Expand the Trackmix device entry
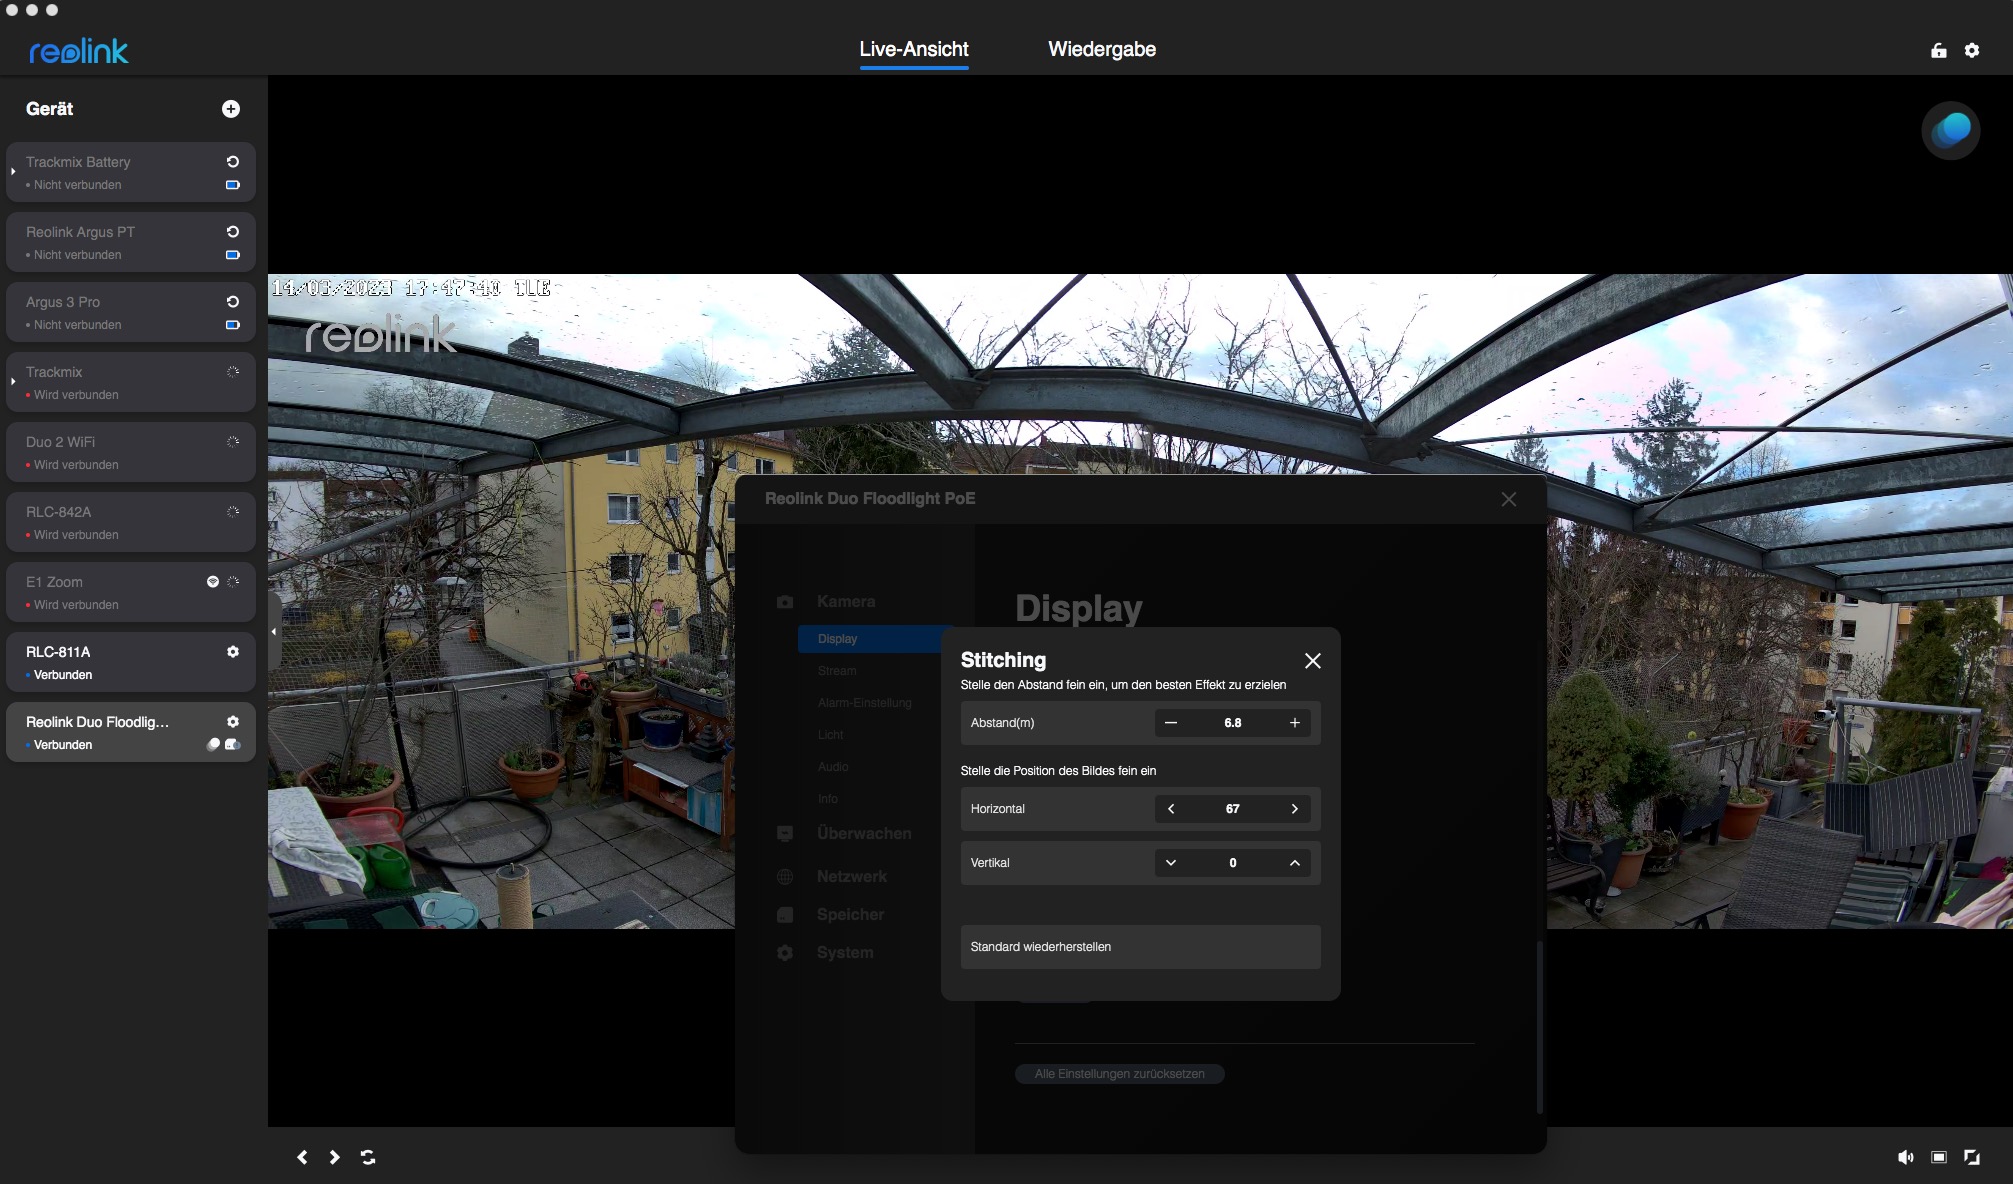 point(13,382)
